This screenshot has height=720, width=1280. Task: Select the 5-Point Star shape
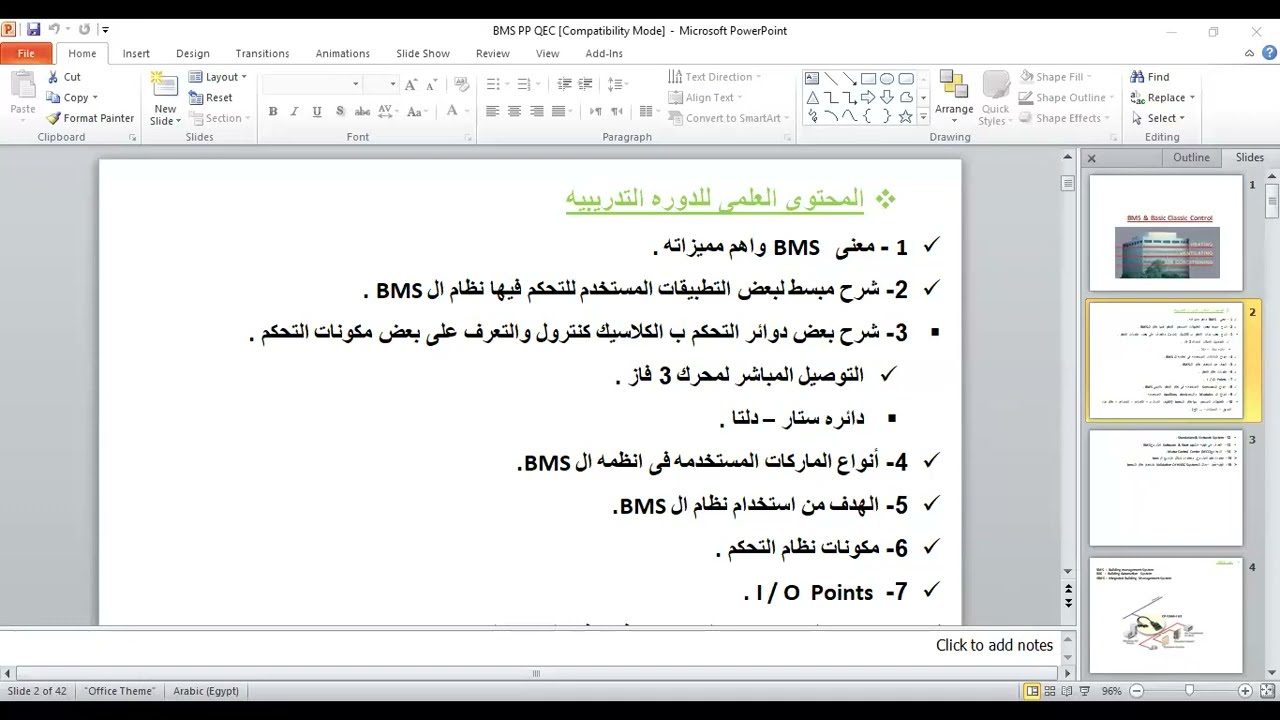905,116
